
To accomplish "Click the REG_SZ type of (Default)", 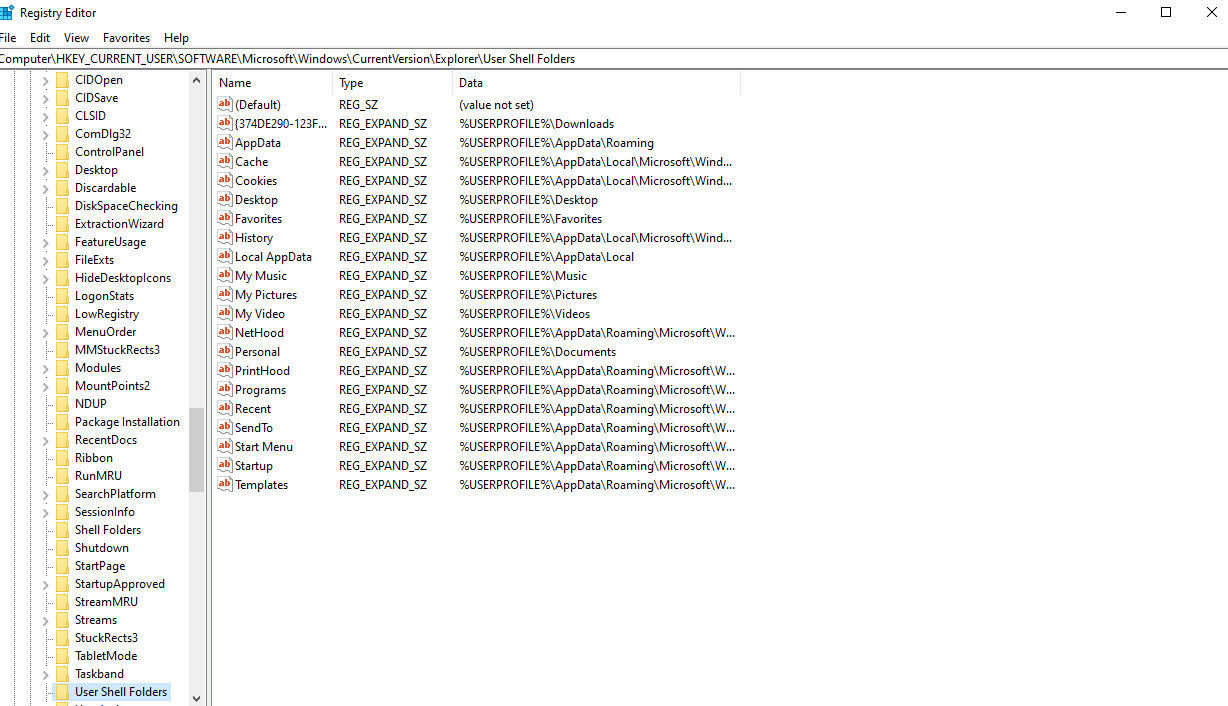I will pos(358,104).
